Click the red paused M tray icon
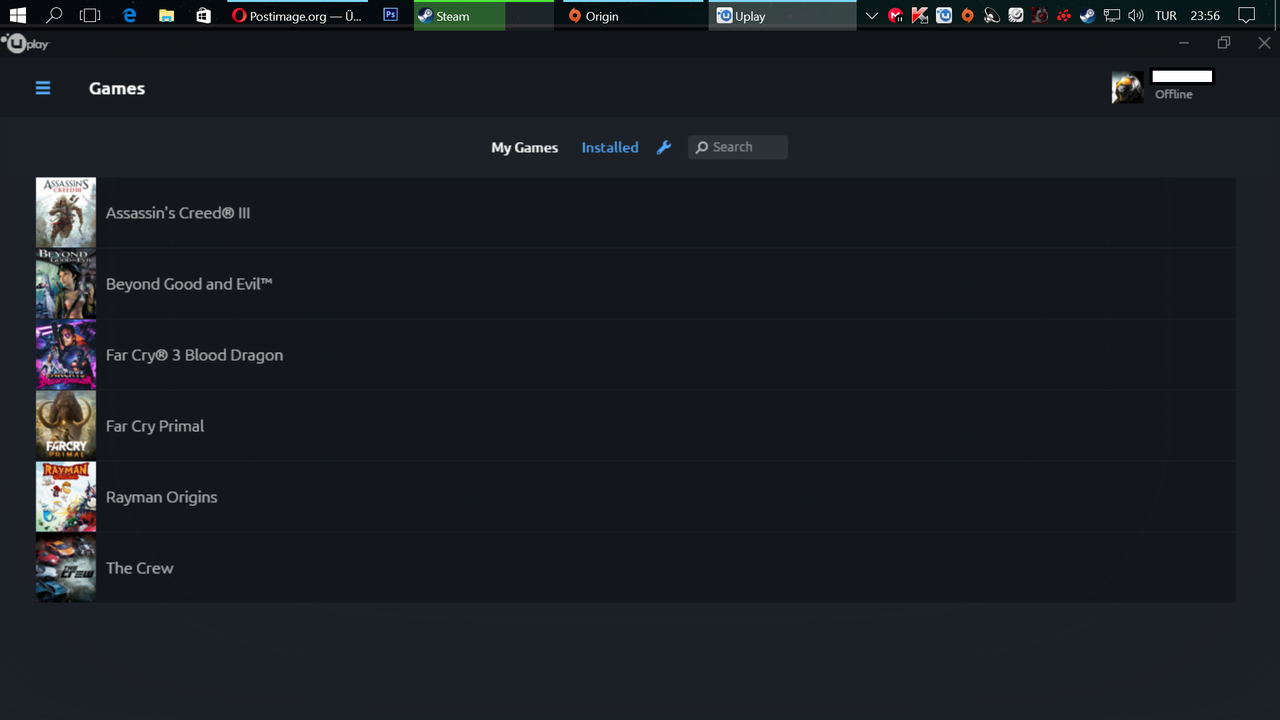Viewport: 1280px width, 720px height. pyautogui.click(x=895, y=16)
